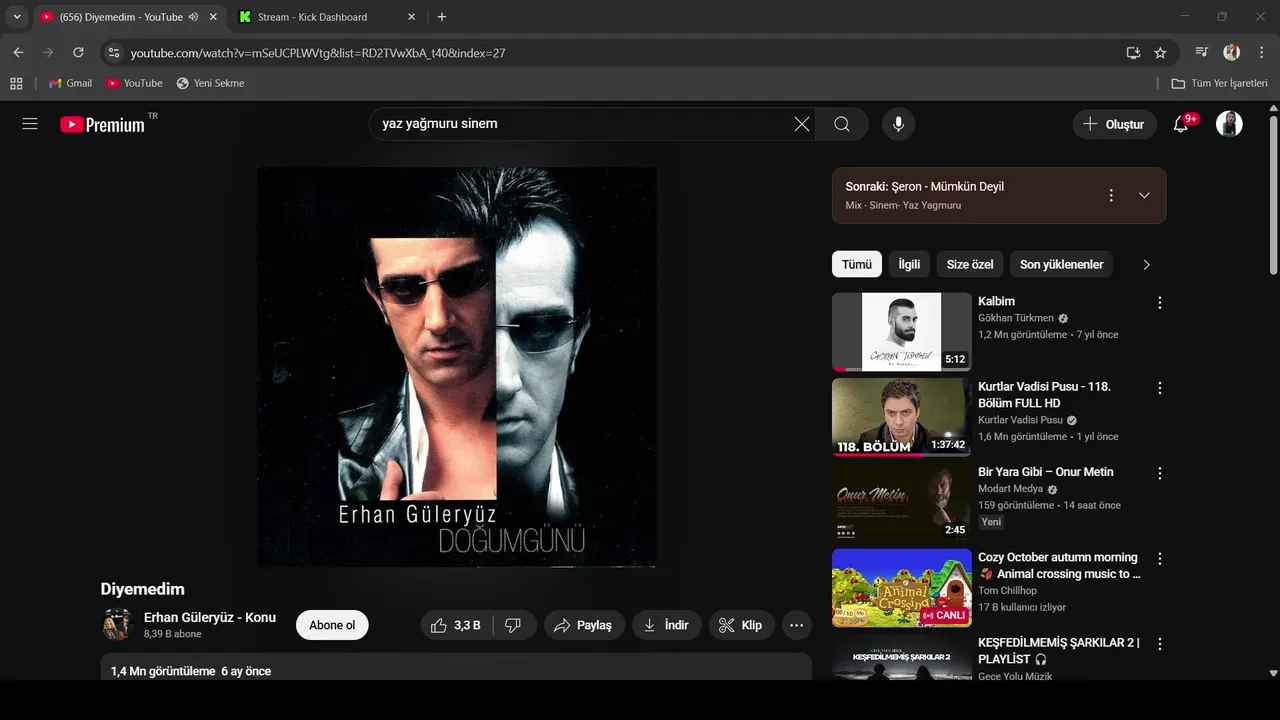Mute the YouTube tab audio icon
This screenshot has width=1280, height=720.
pyautogui.click(x=193, y=17)
